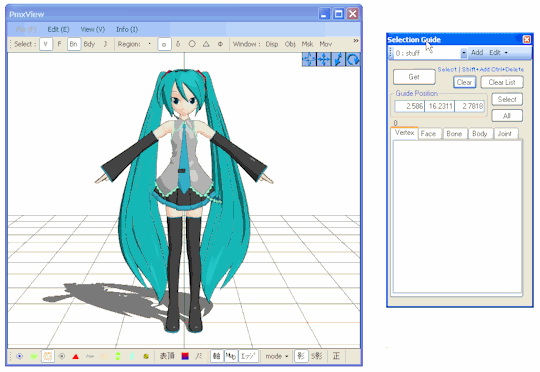The width and height of the screenshot is (540, 372).
Task: Click the Clear List button
Action: click(502, 82)
